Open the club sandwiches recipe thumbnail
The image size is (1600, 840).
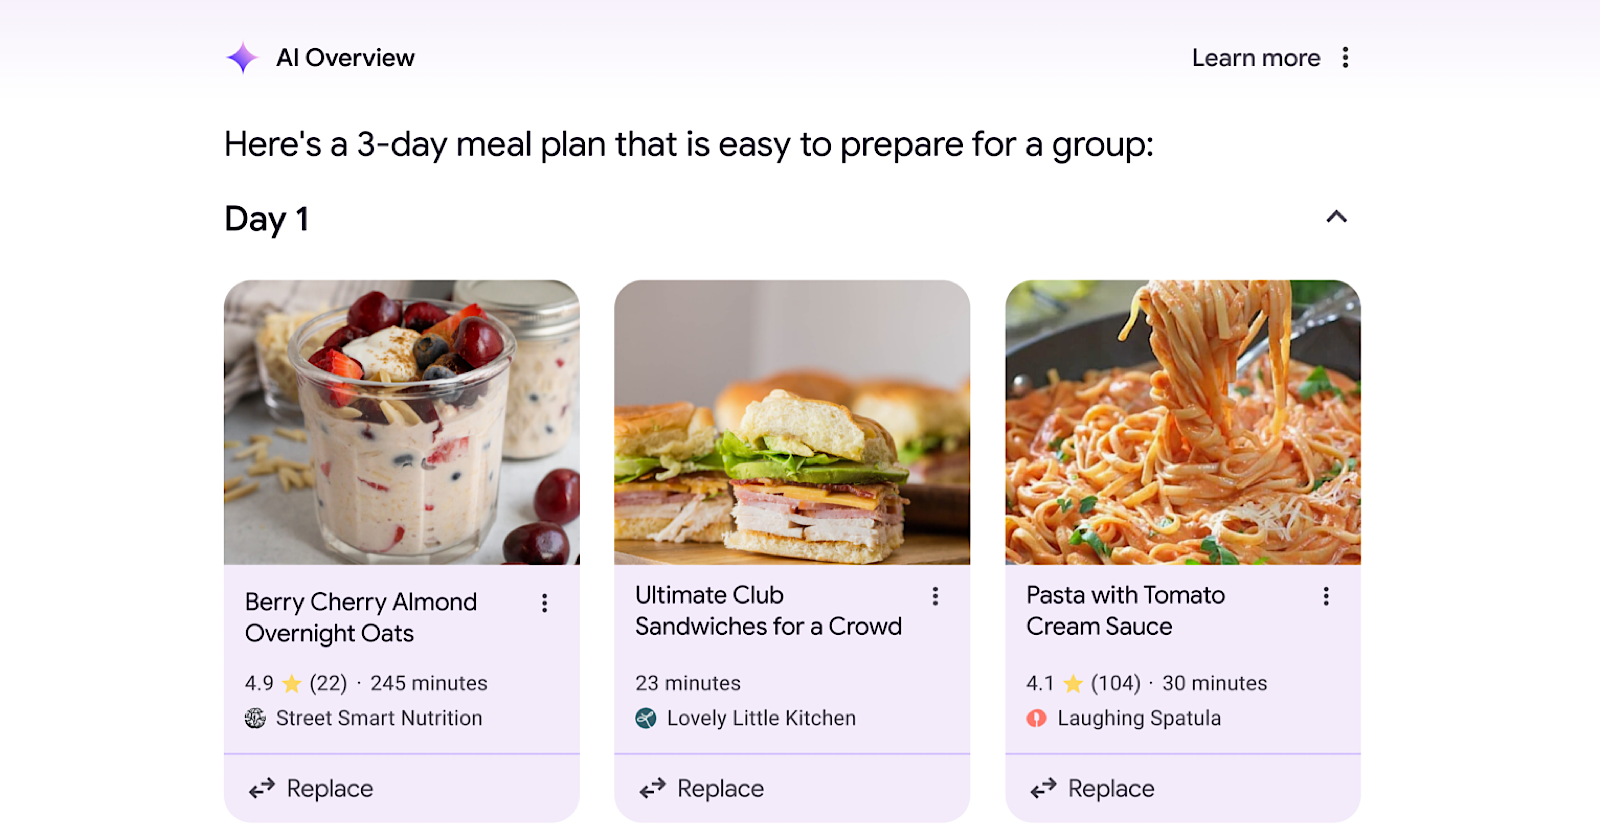pyautogui.click(x=792, y=422)
